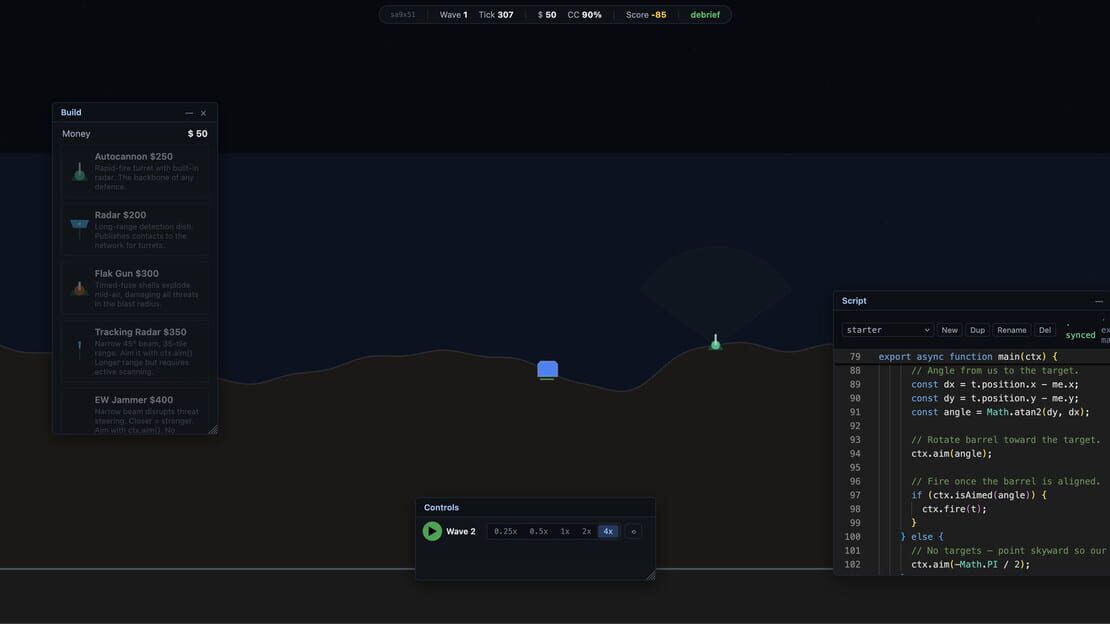
Task: Click the Build panel resize grip
Action: click(x=212, y=429)
